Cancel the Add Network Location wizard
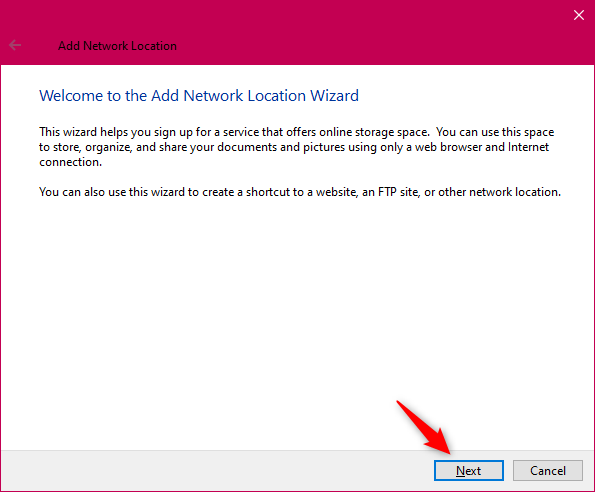The image size is (595, 492). 548,470
